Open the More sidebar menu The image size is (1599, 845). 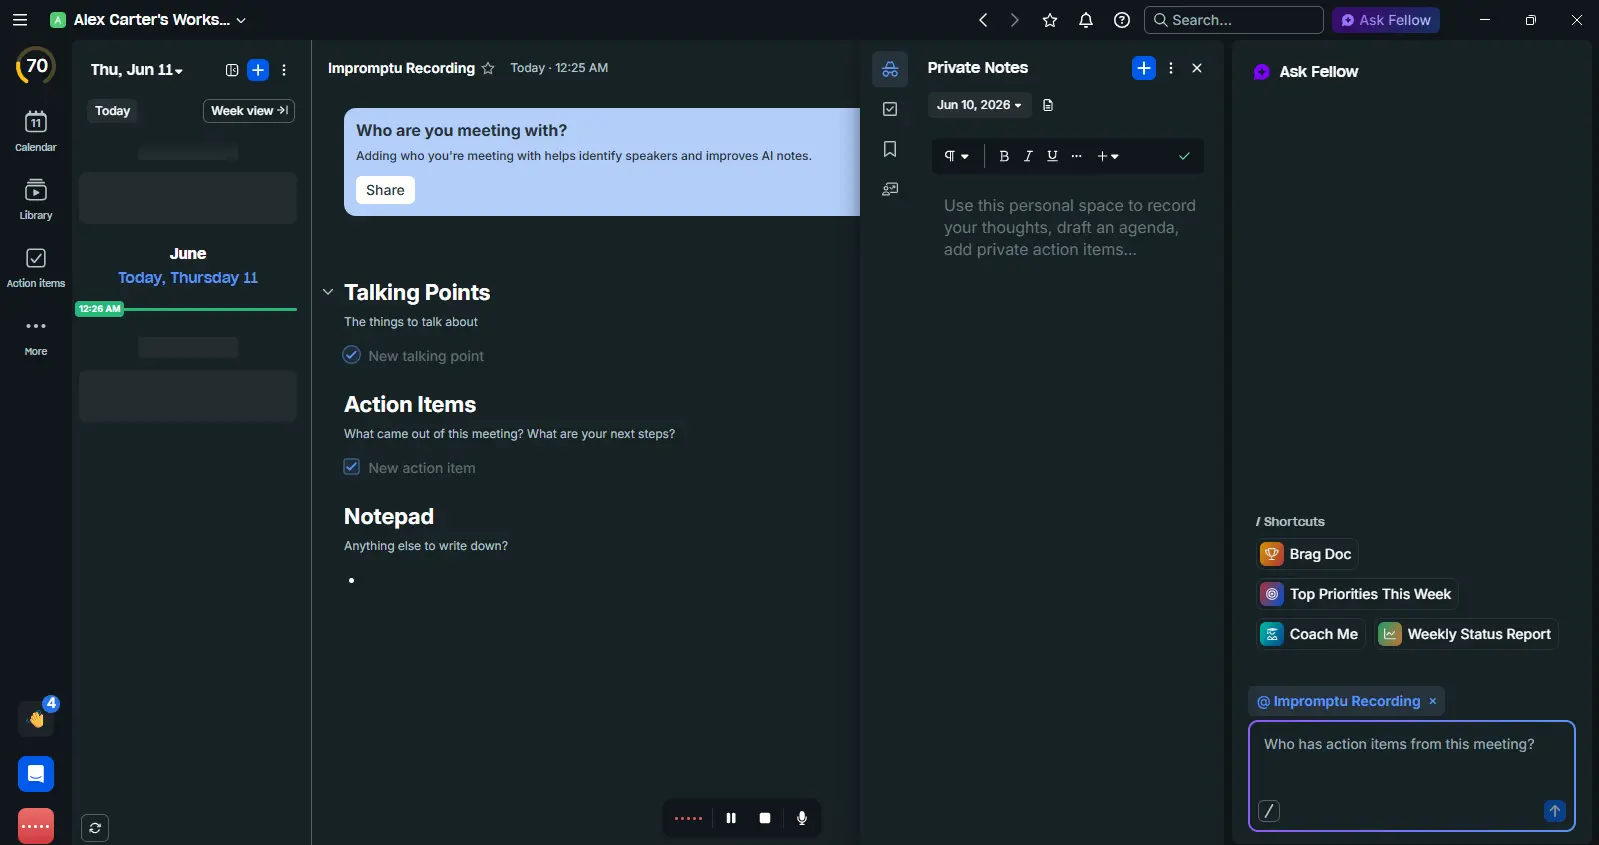pos(36,336)
